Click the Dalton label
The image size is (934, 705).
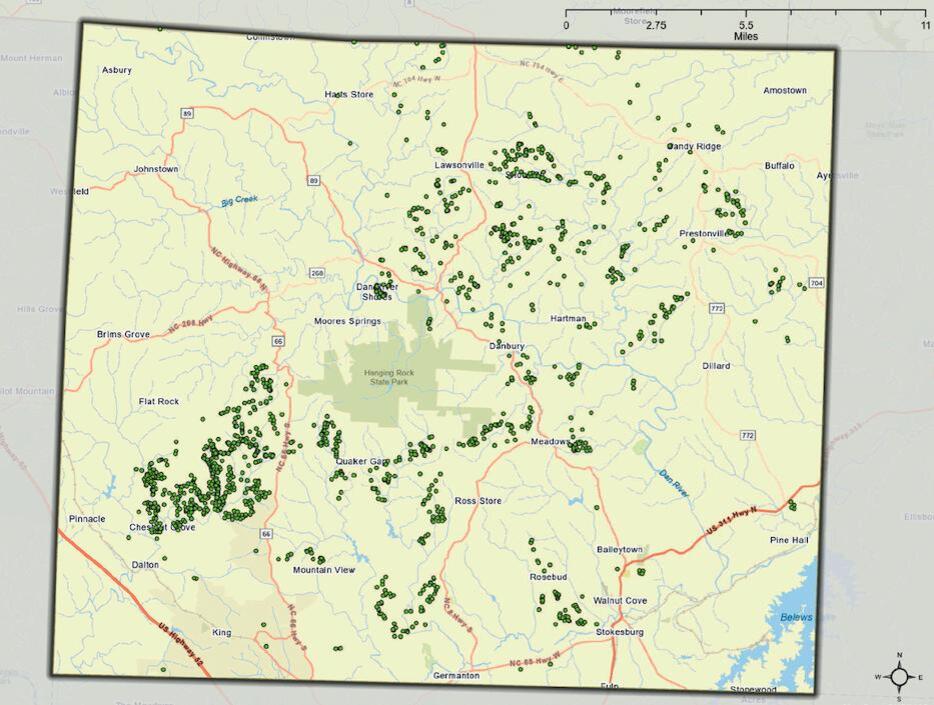[x=145, y=564]
